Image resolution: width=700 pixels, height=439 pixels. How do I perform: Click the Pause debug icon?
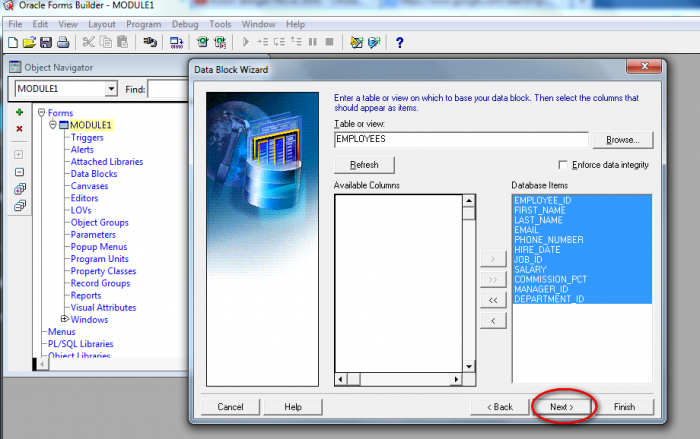click(312, 42)
